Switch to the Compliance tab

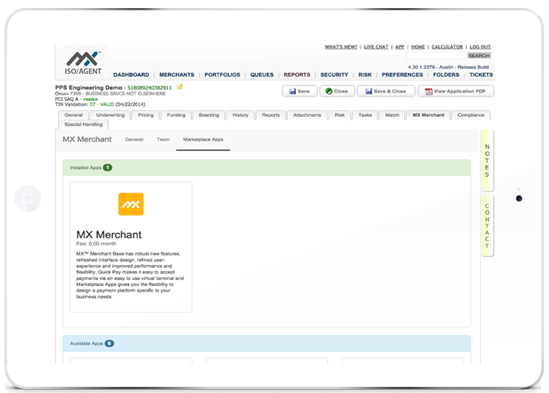[x=471, y=115]
